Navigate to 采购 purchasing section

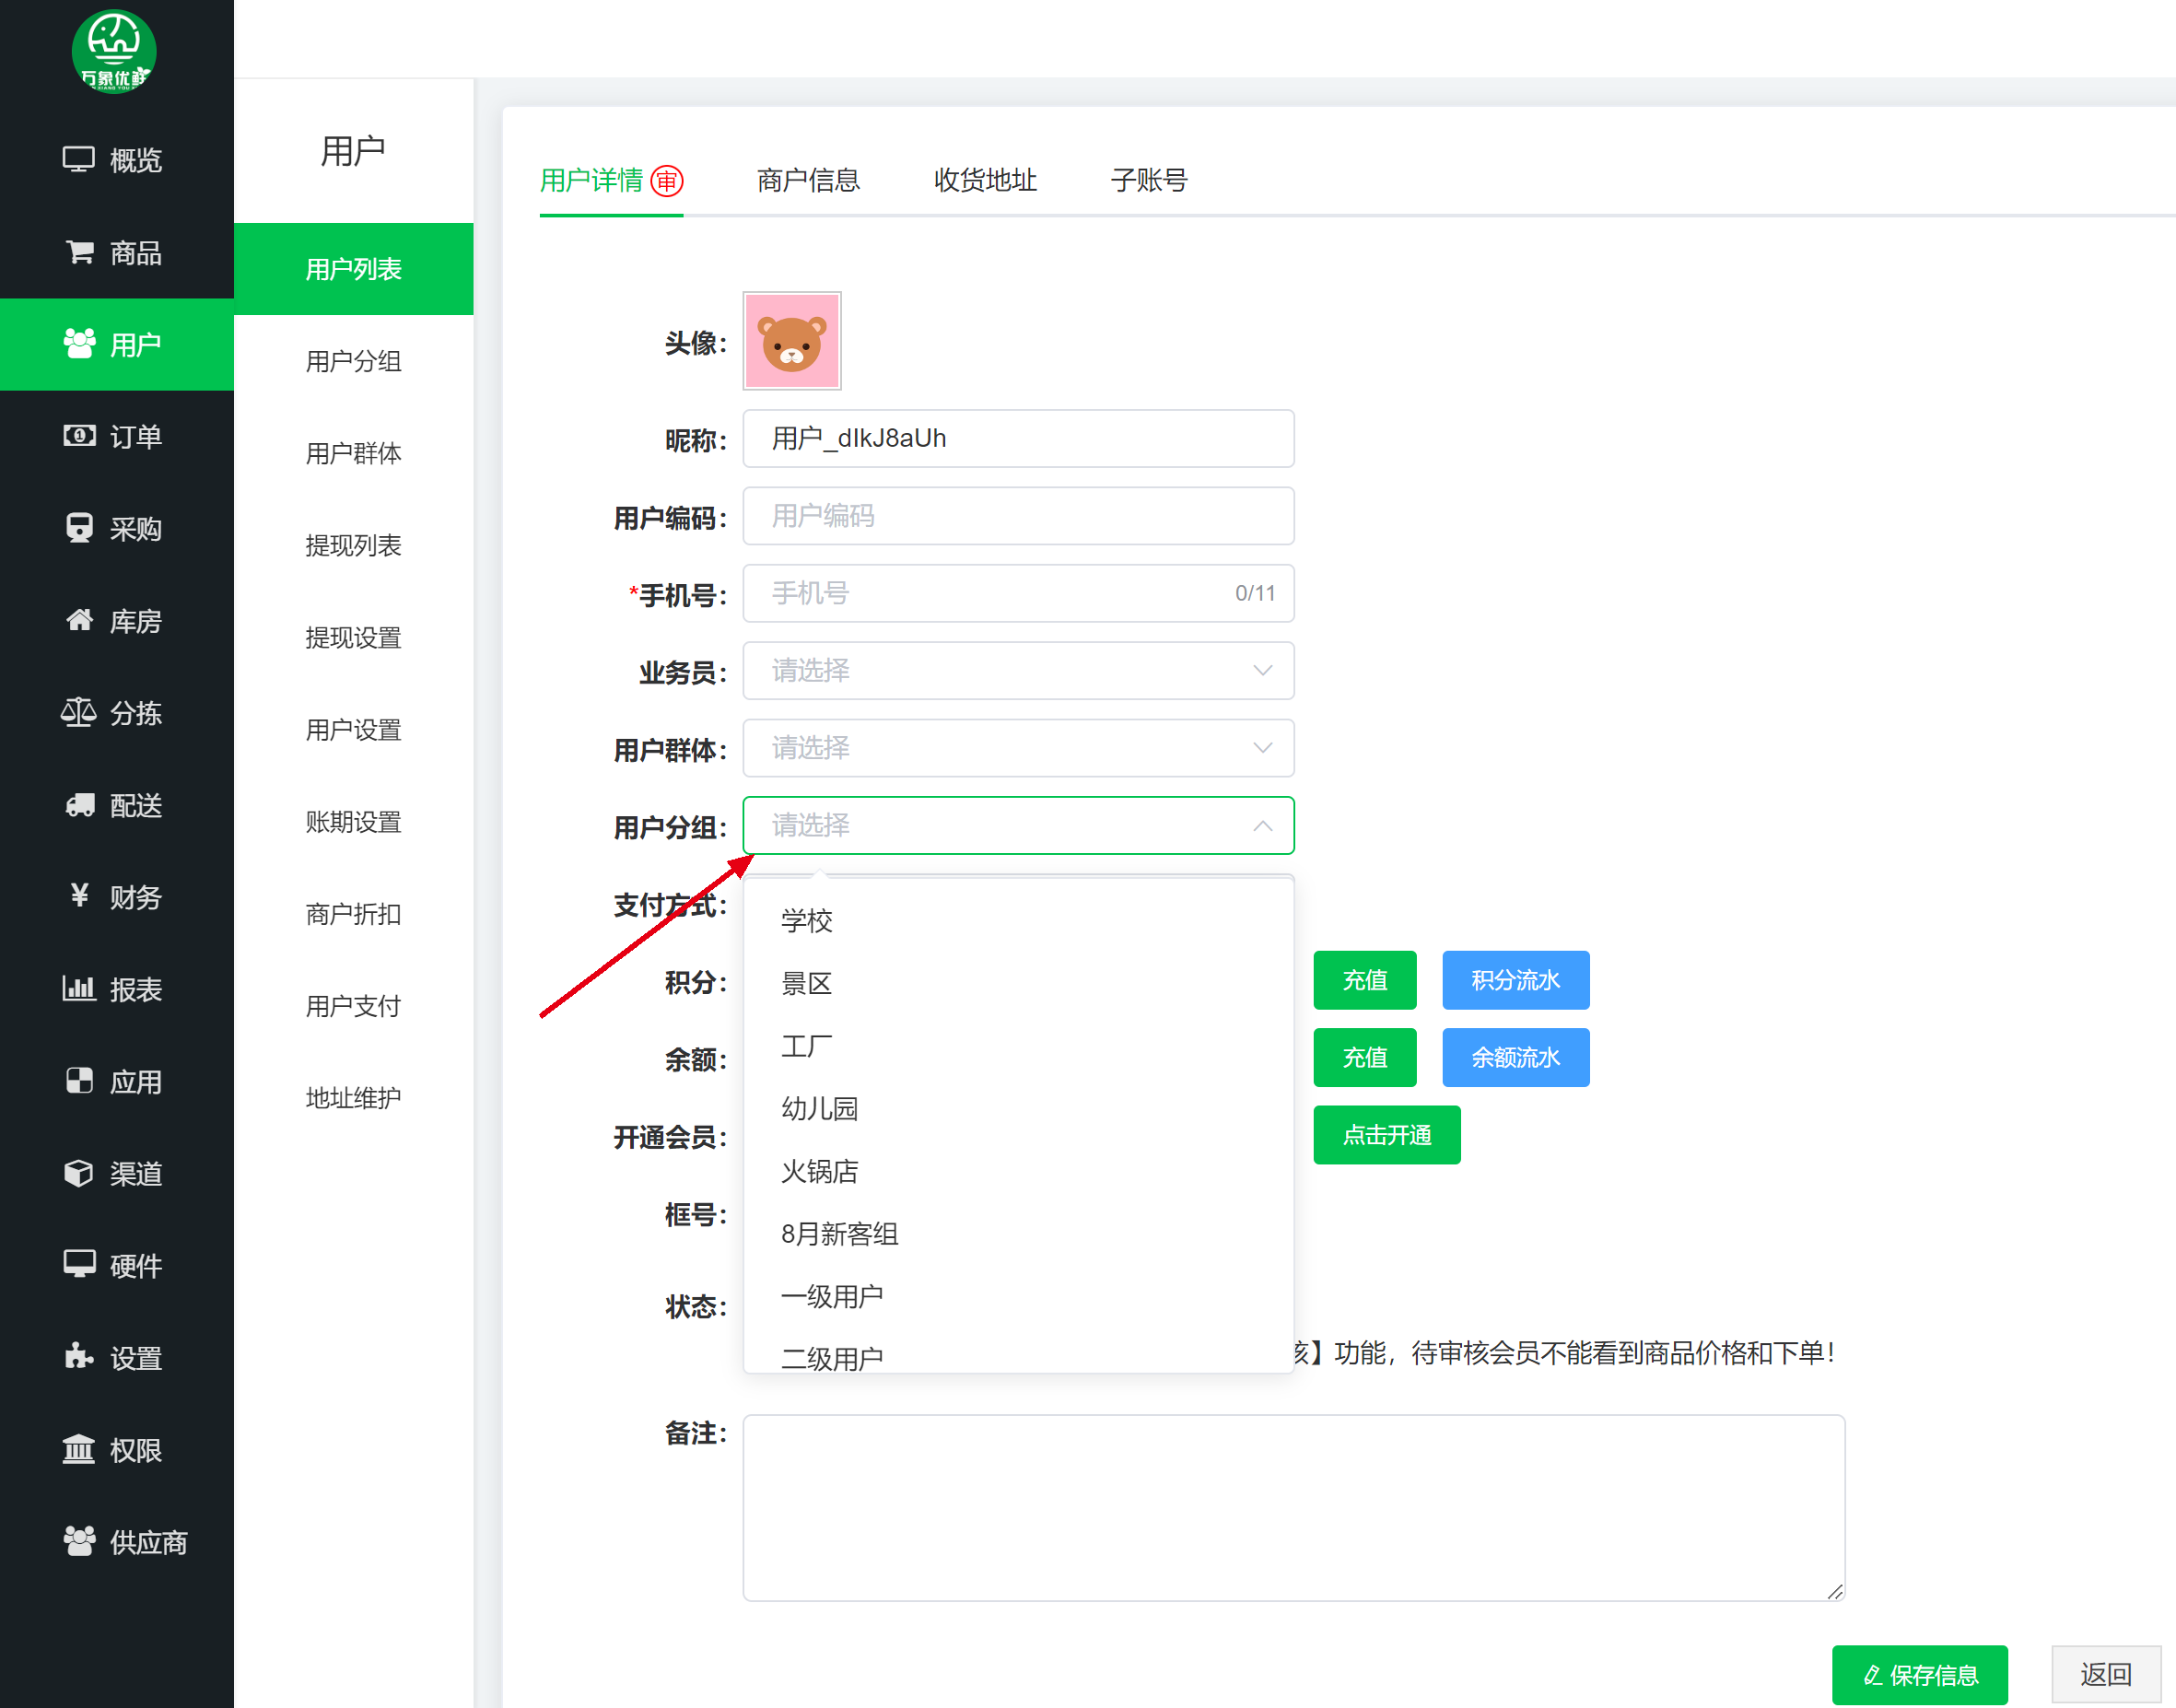coord(117,528)
